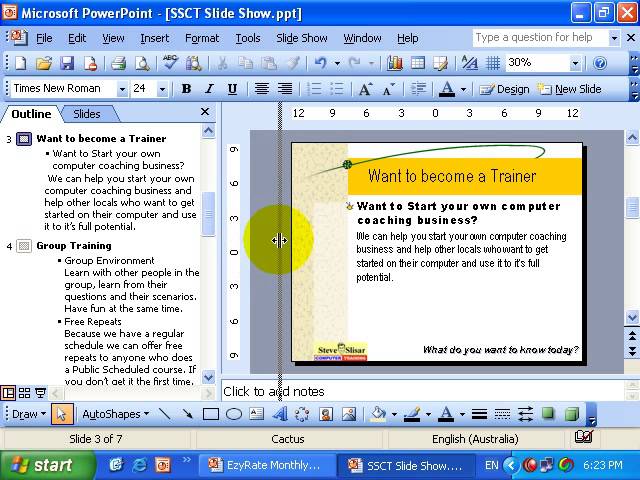
Task: Switch to Normal view at the pane bottom
Action: (x=8, y=393)
